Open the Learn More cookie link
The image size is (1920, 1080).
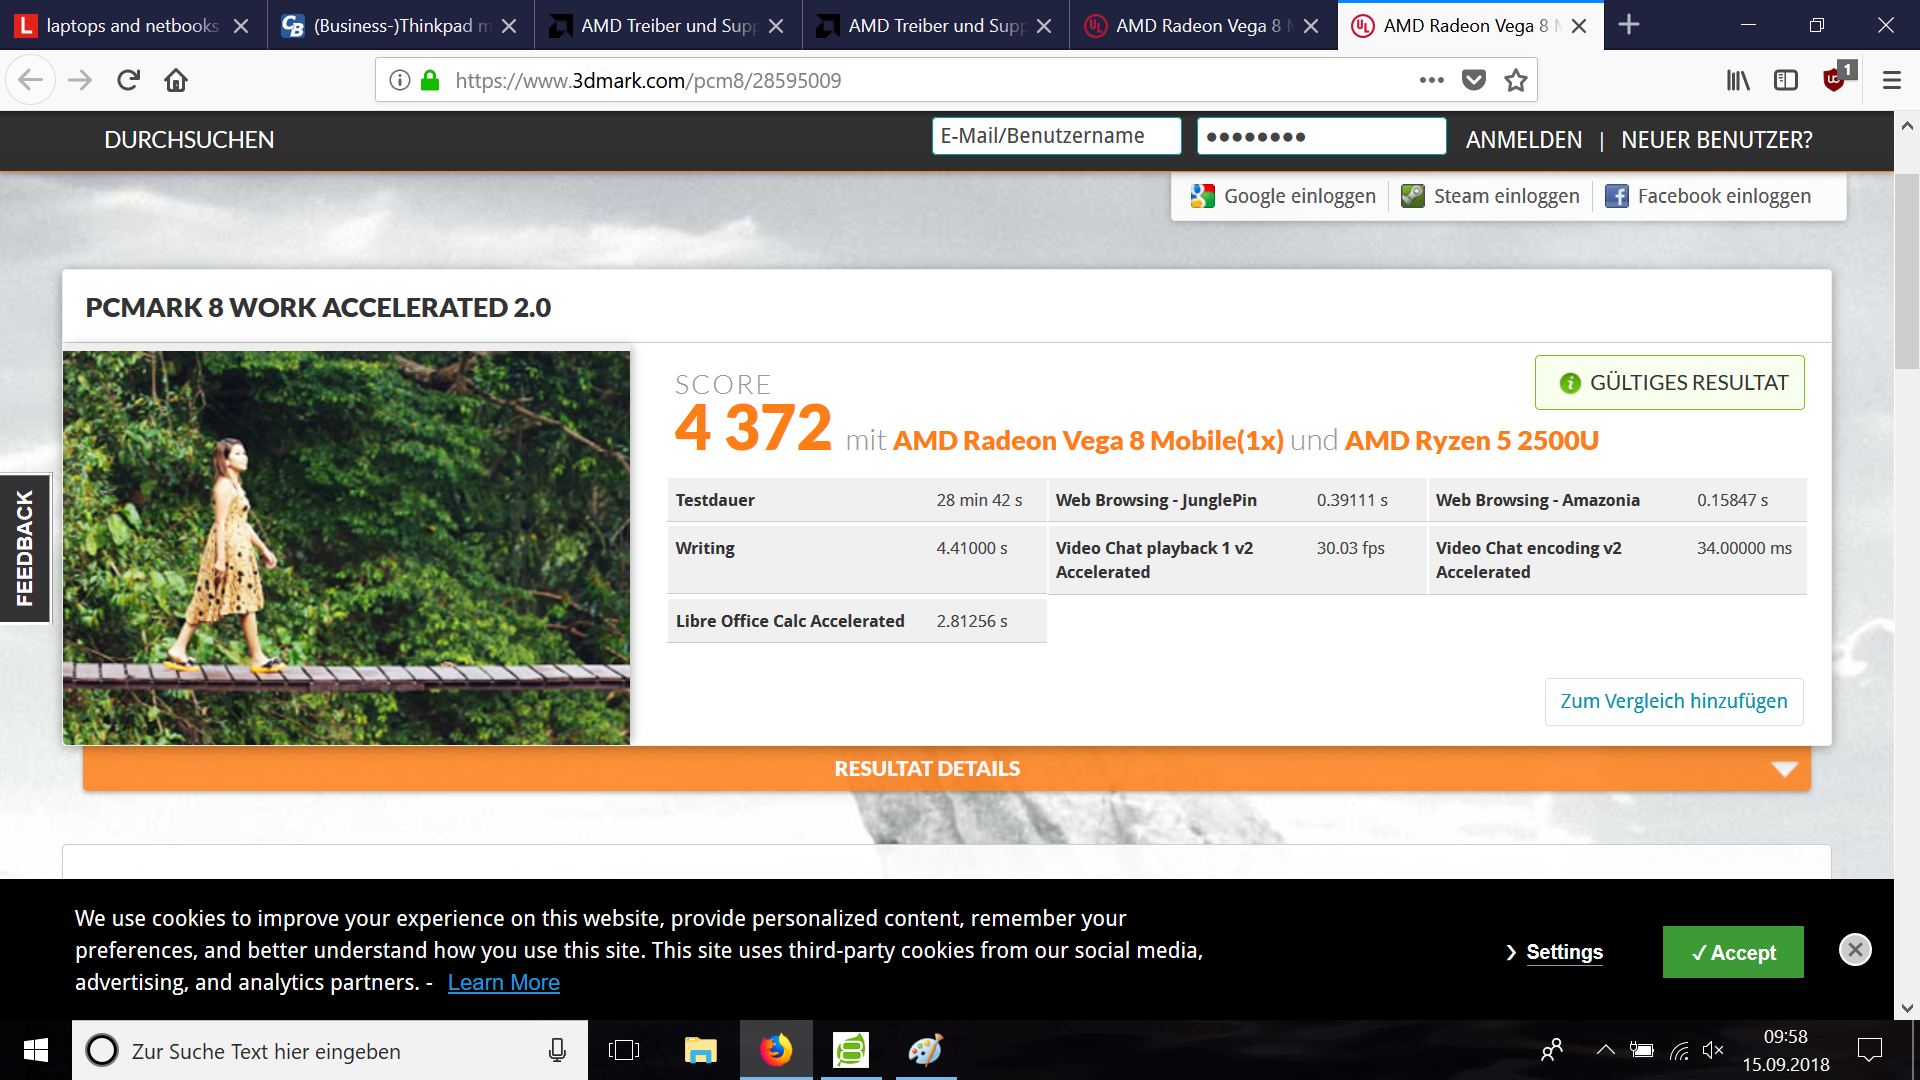point(503,982)
